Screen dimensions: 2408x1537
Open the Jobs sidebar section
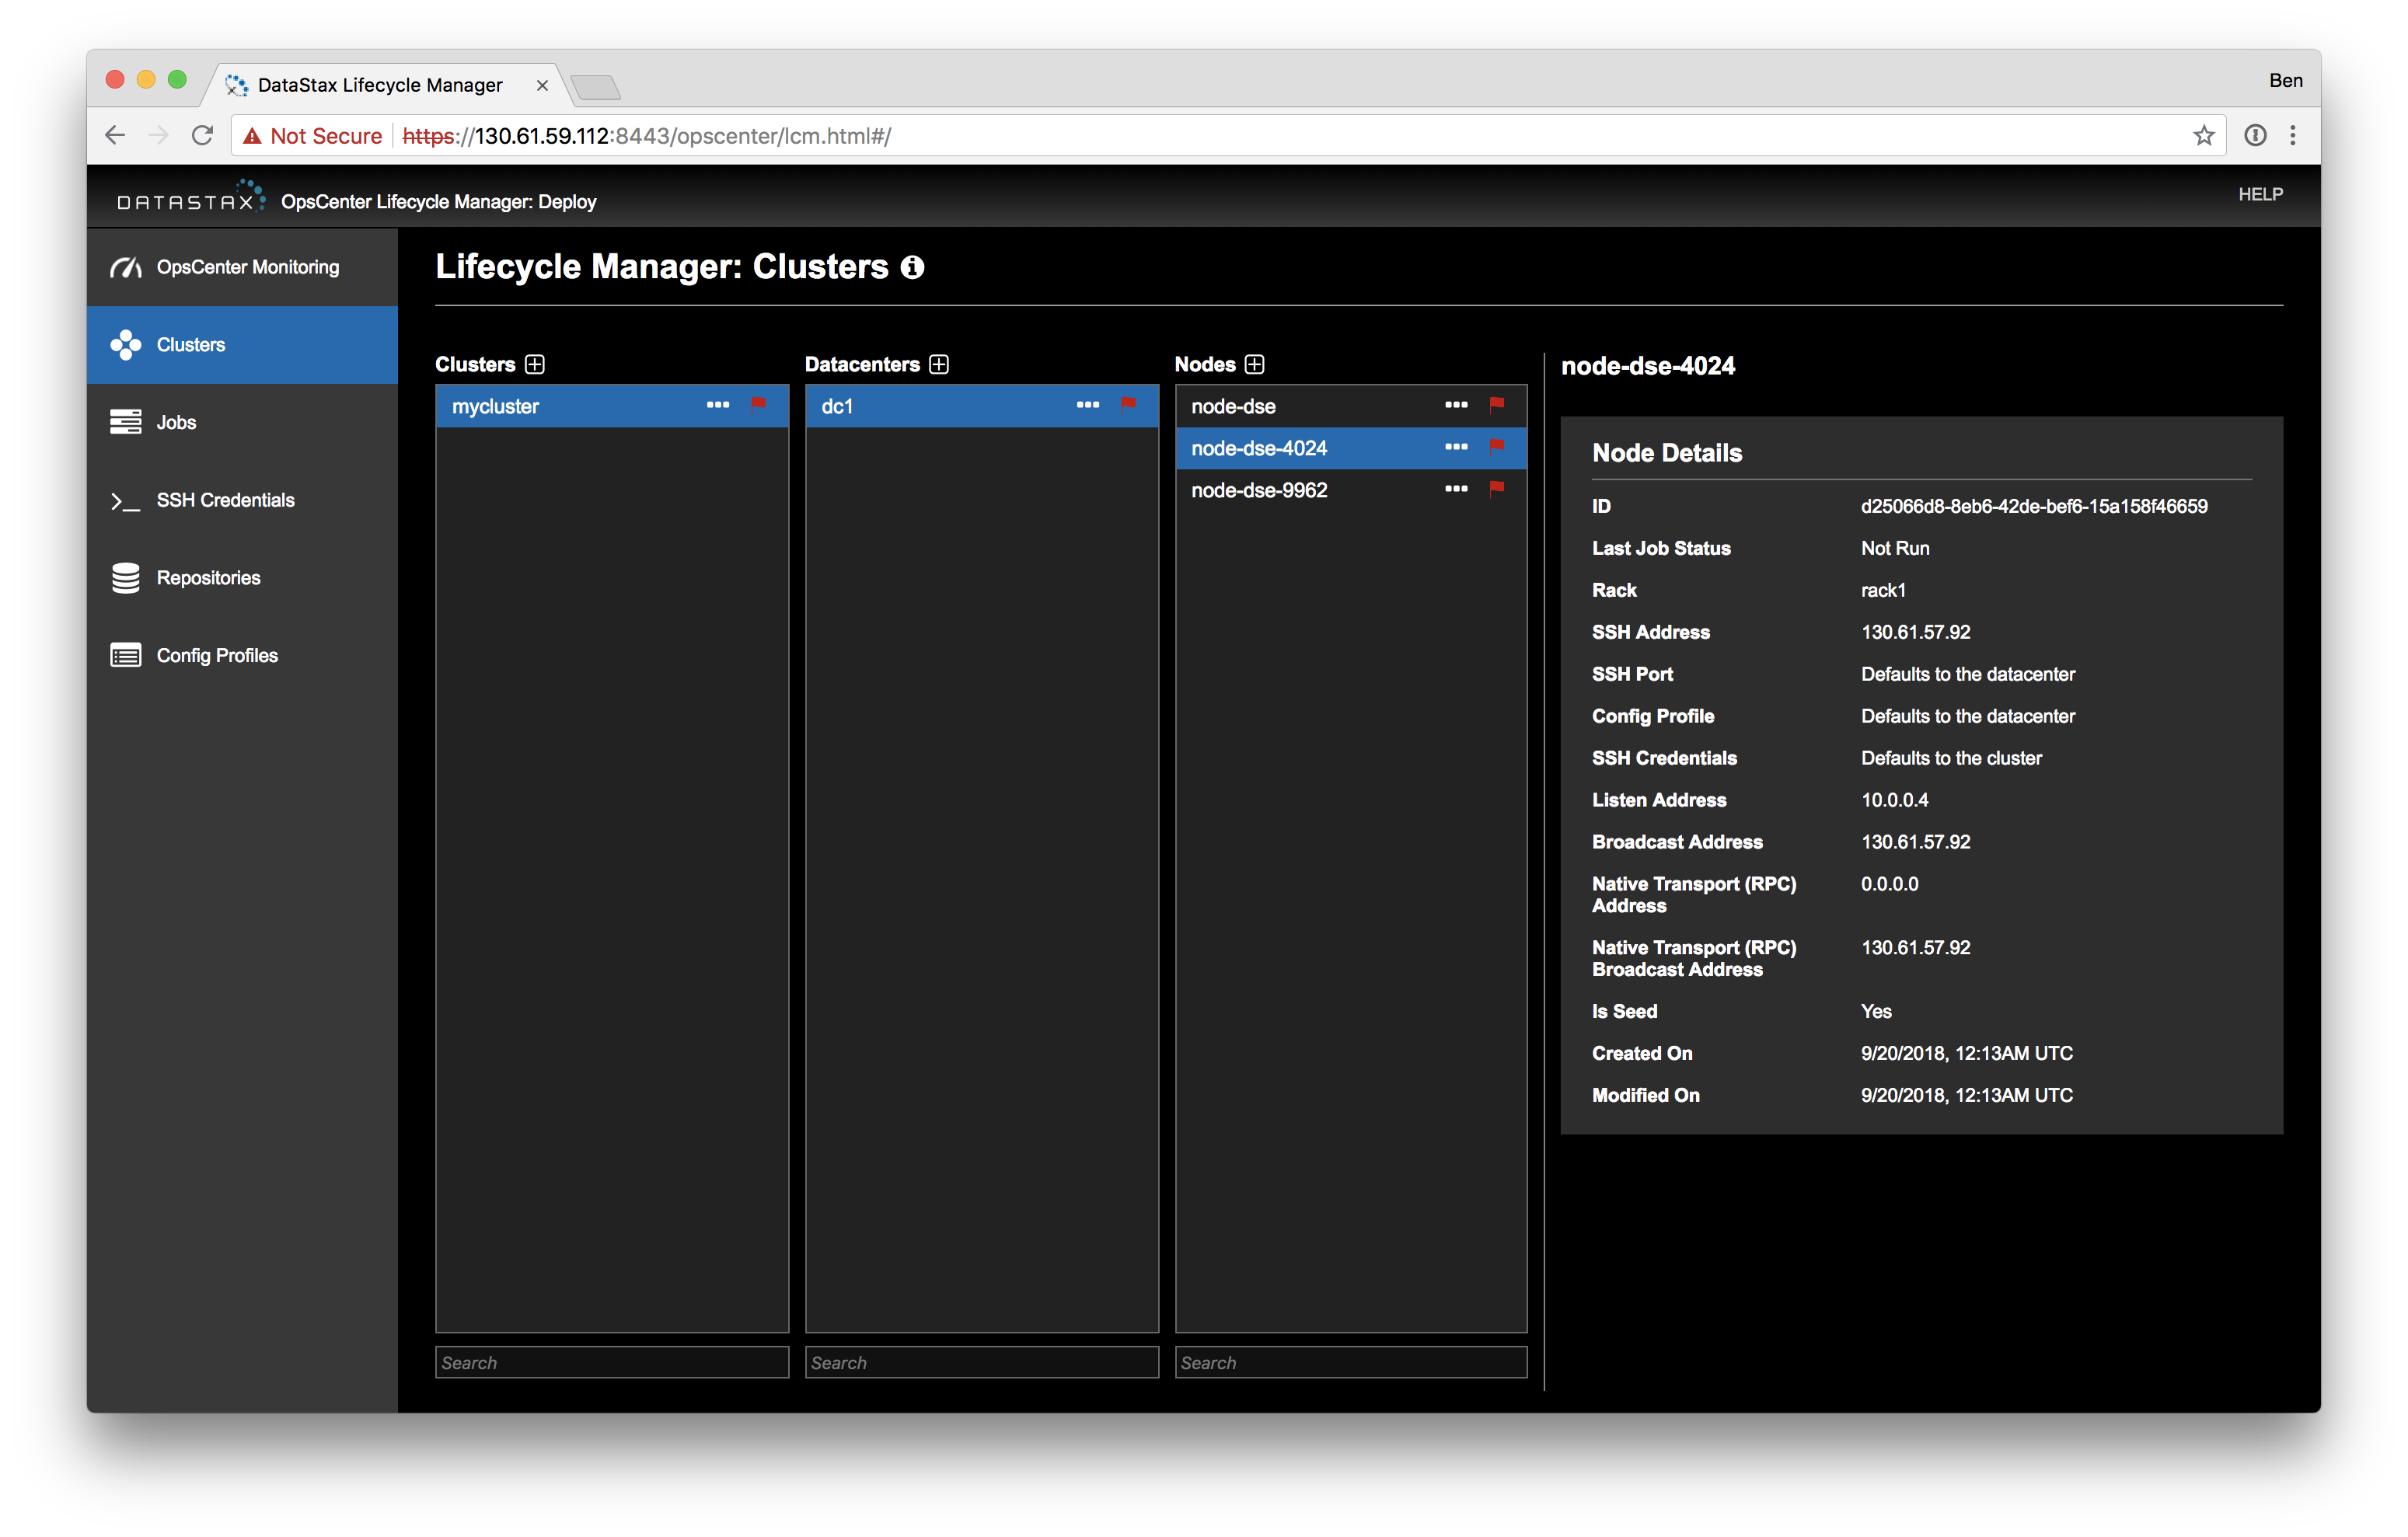click(x=176, y=422)
